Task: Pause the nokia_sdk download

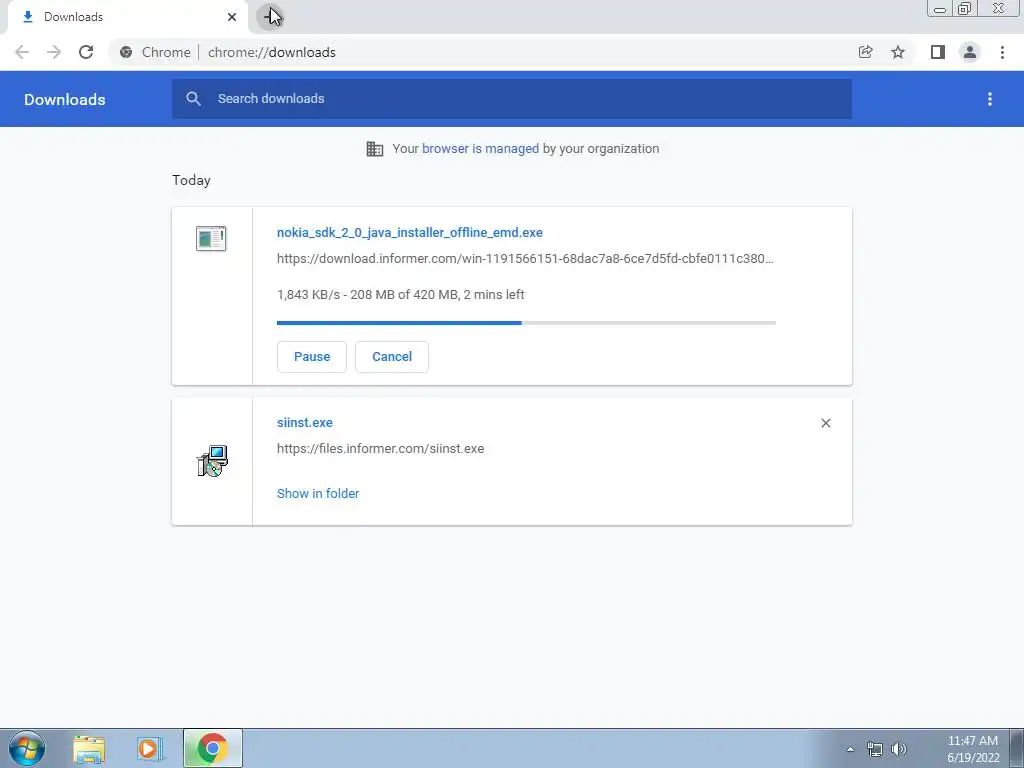Action: (x=312, y=357)
